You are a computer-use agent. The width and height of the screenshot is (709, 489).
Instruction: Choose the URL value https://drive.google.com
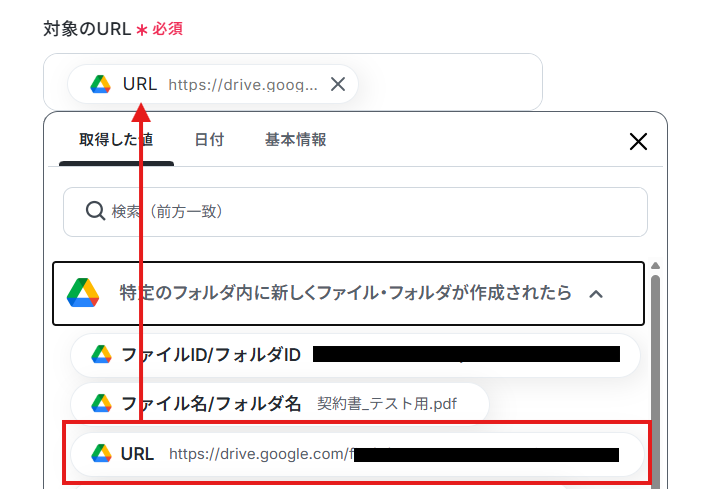click(357, 454)
